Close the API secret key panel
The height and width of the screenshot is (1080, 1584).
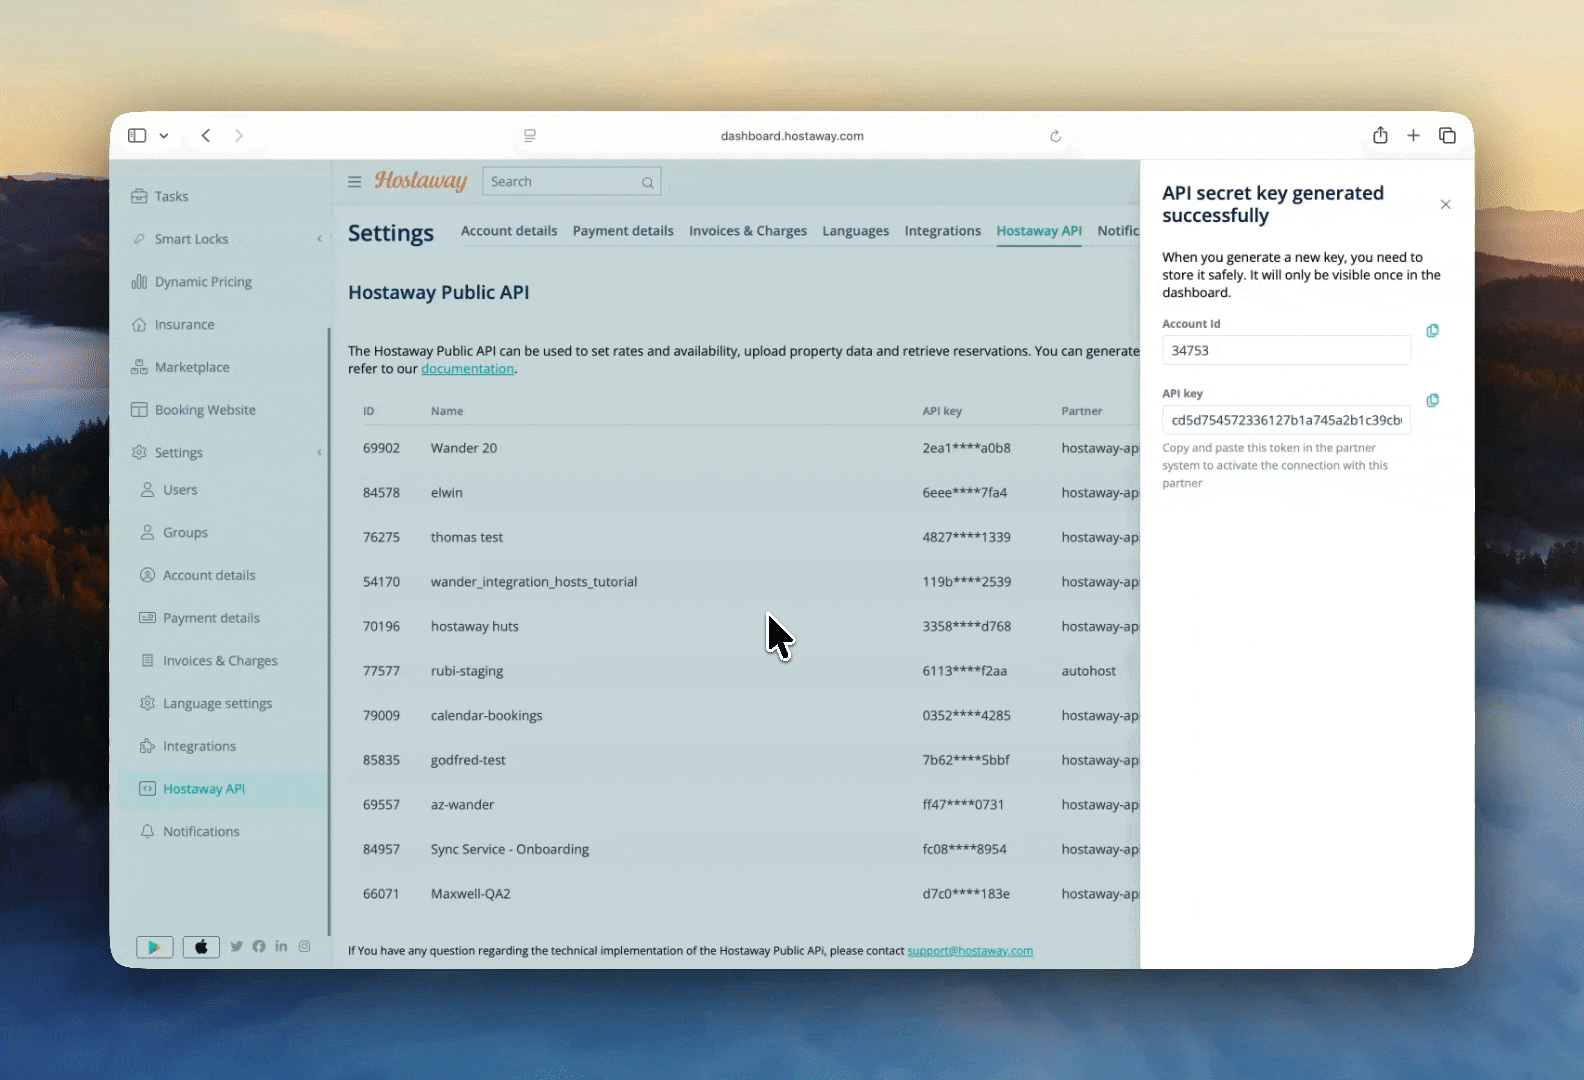[1445, 205]
